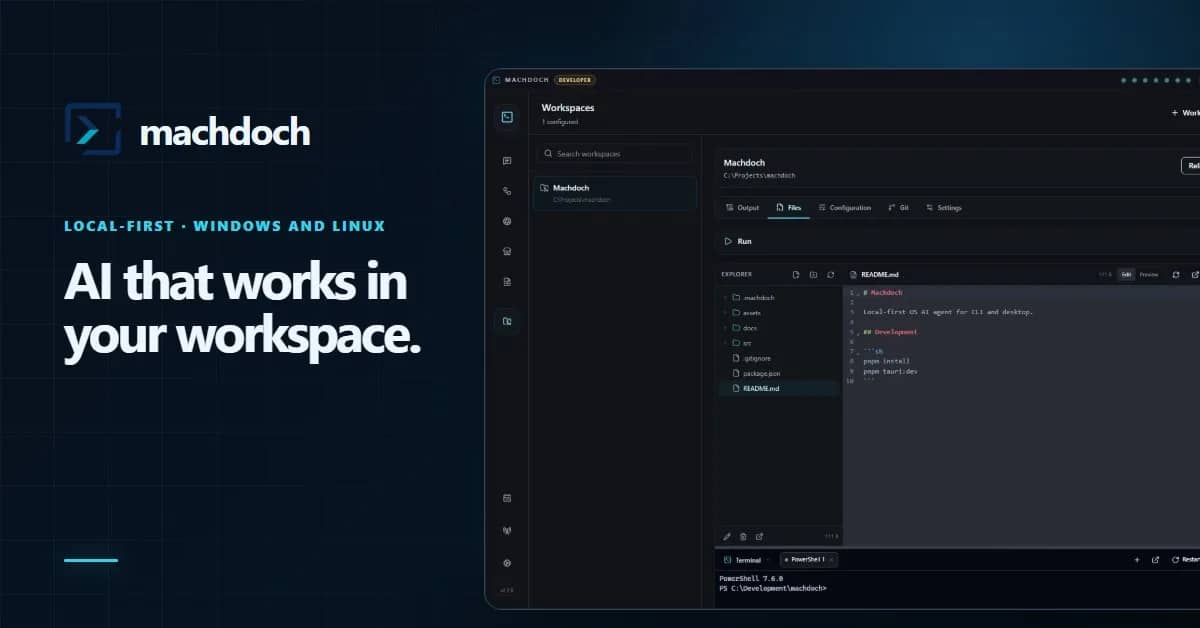Click the C:\Projects\machdoch path text
This screenshot has height=628, width=1200.
(759, 175)
